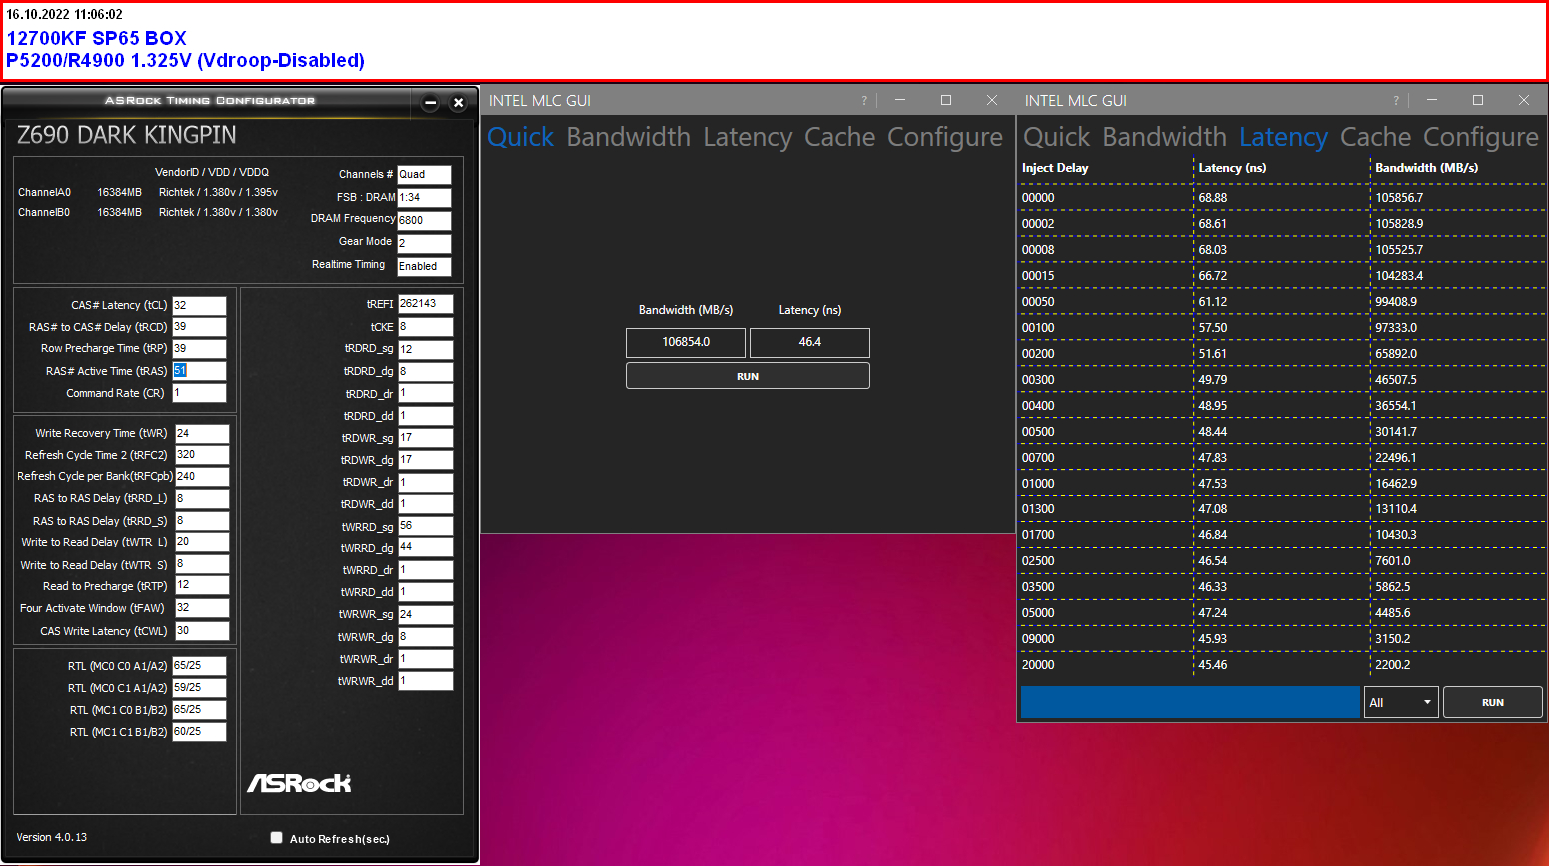The image size is (1549, 866).
Task: Select the highlighted Quick tab in the MLC window with the RUN button centered
Action: pyautogui.click(x=520, y=137)
